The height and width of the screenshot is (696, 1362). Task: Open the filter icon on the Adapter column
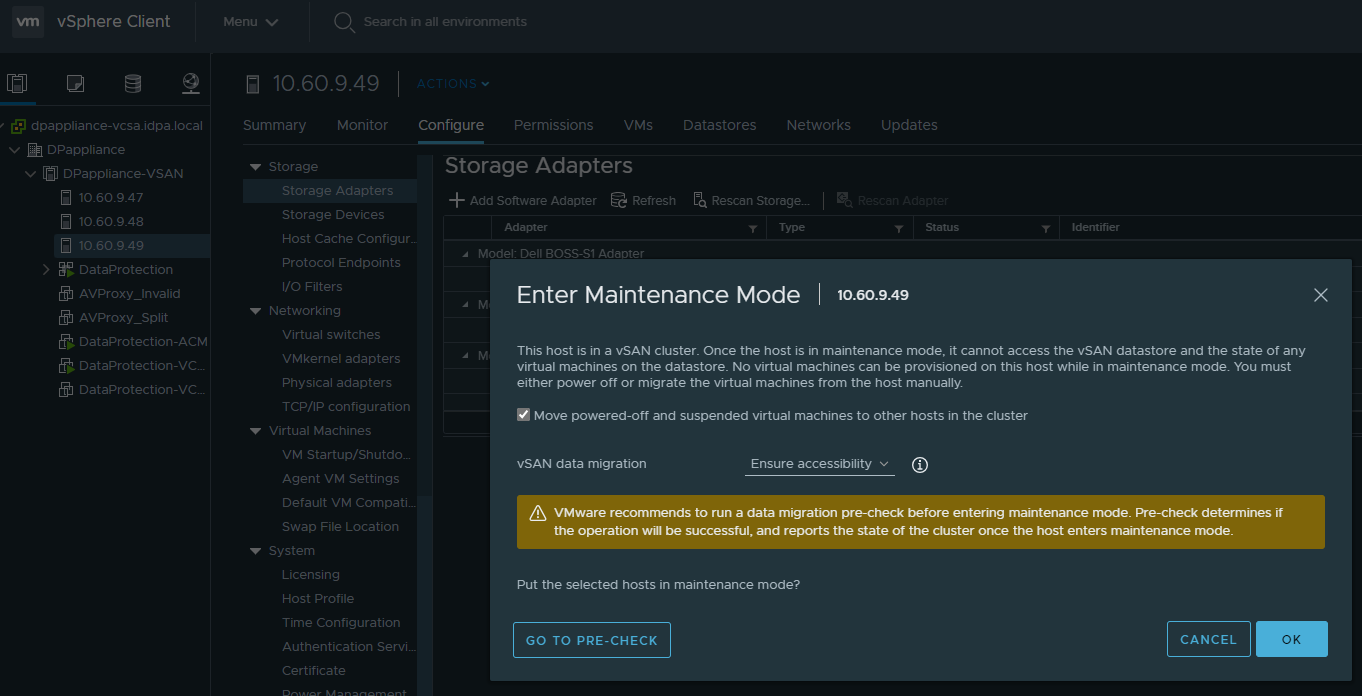tap(754, 227)
